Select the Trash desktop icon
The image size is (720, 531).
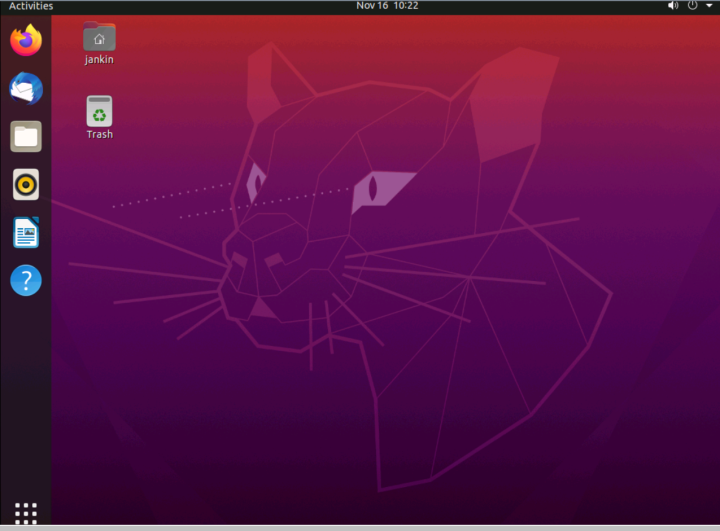(x=99, y=111)
